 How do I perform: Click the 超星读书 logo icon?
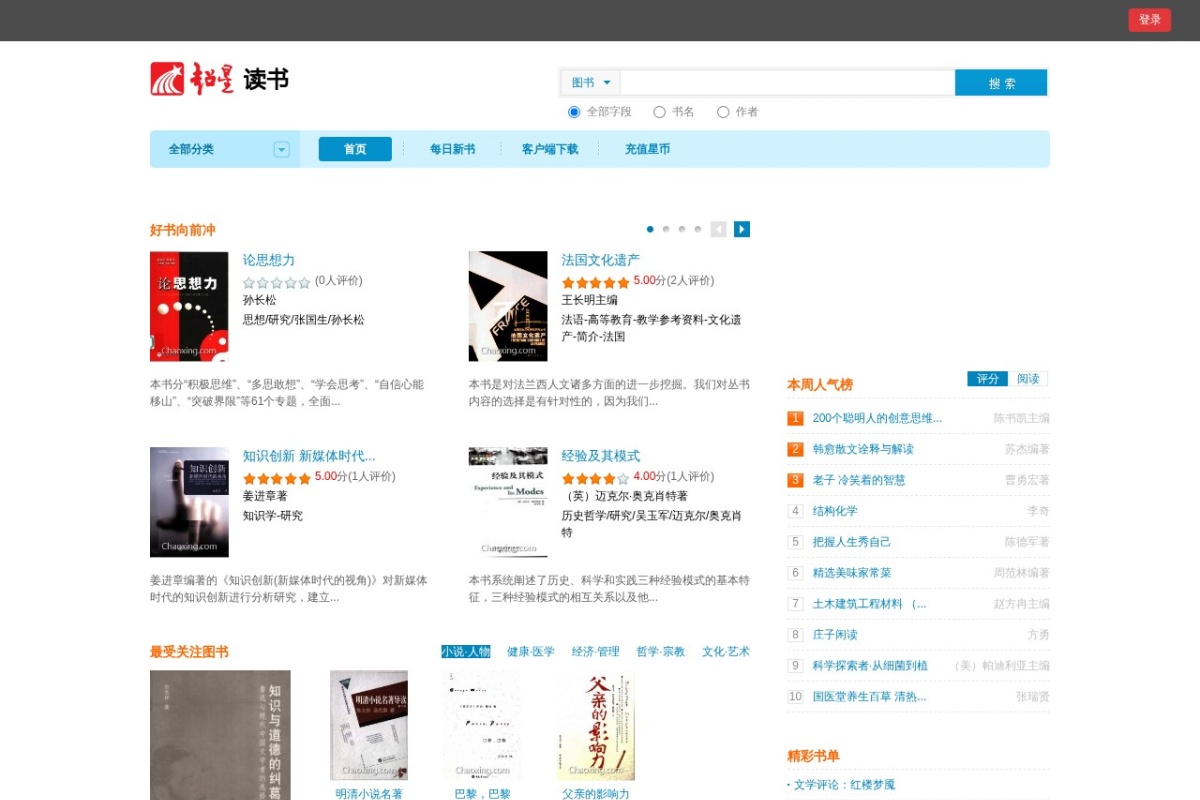167,79
